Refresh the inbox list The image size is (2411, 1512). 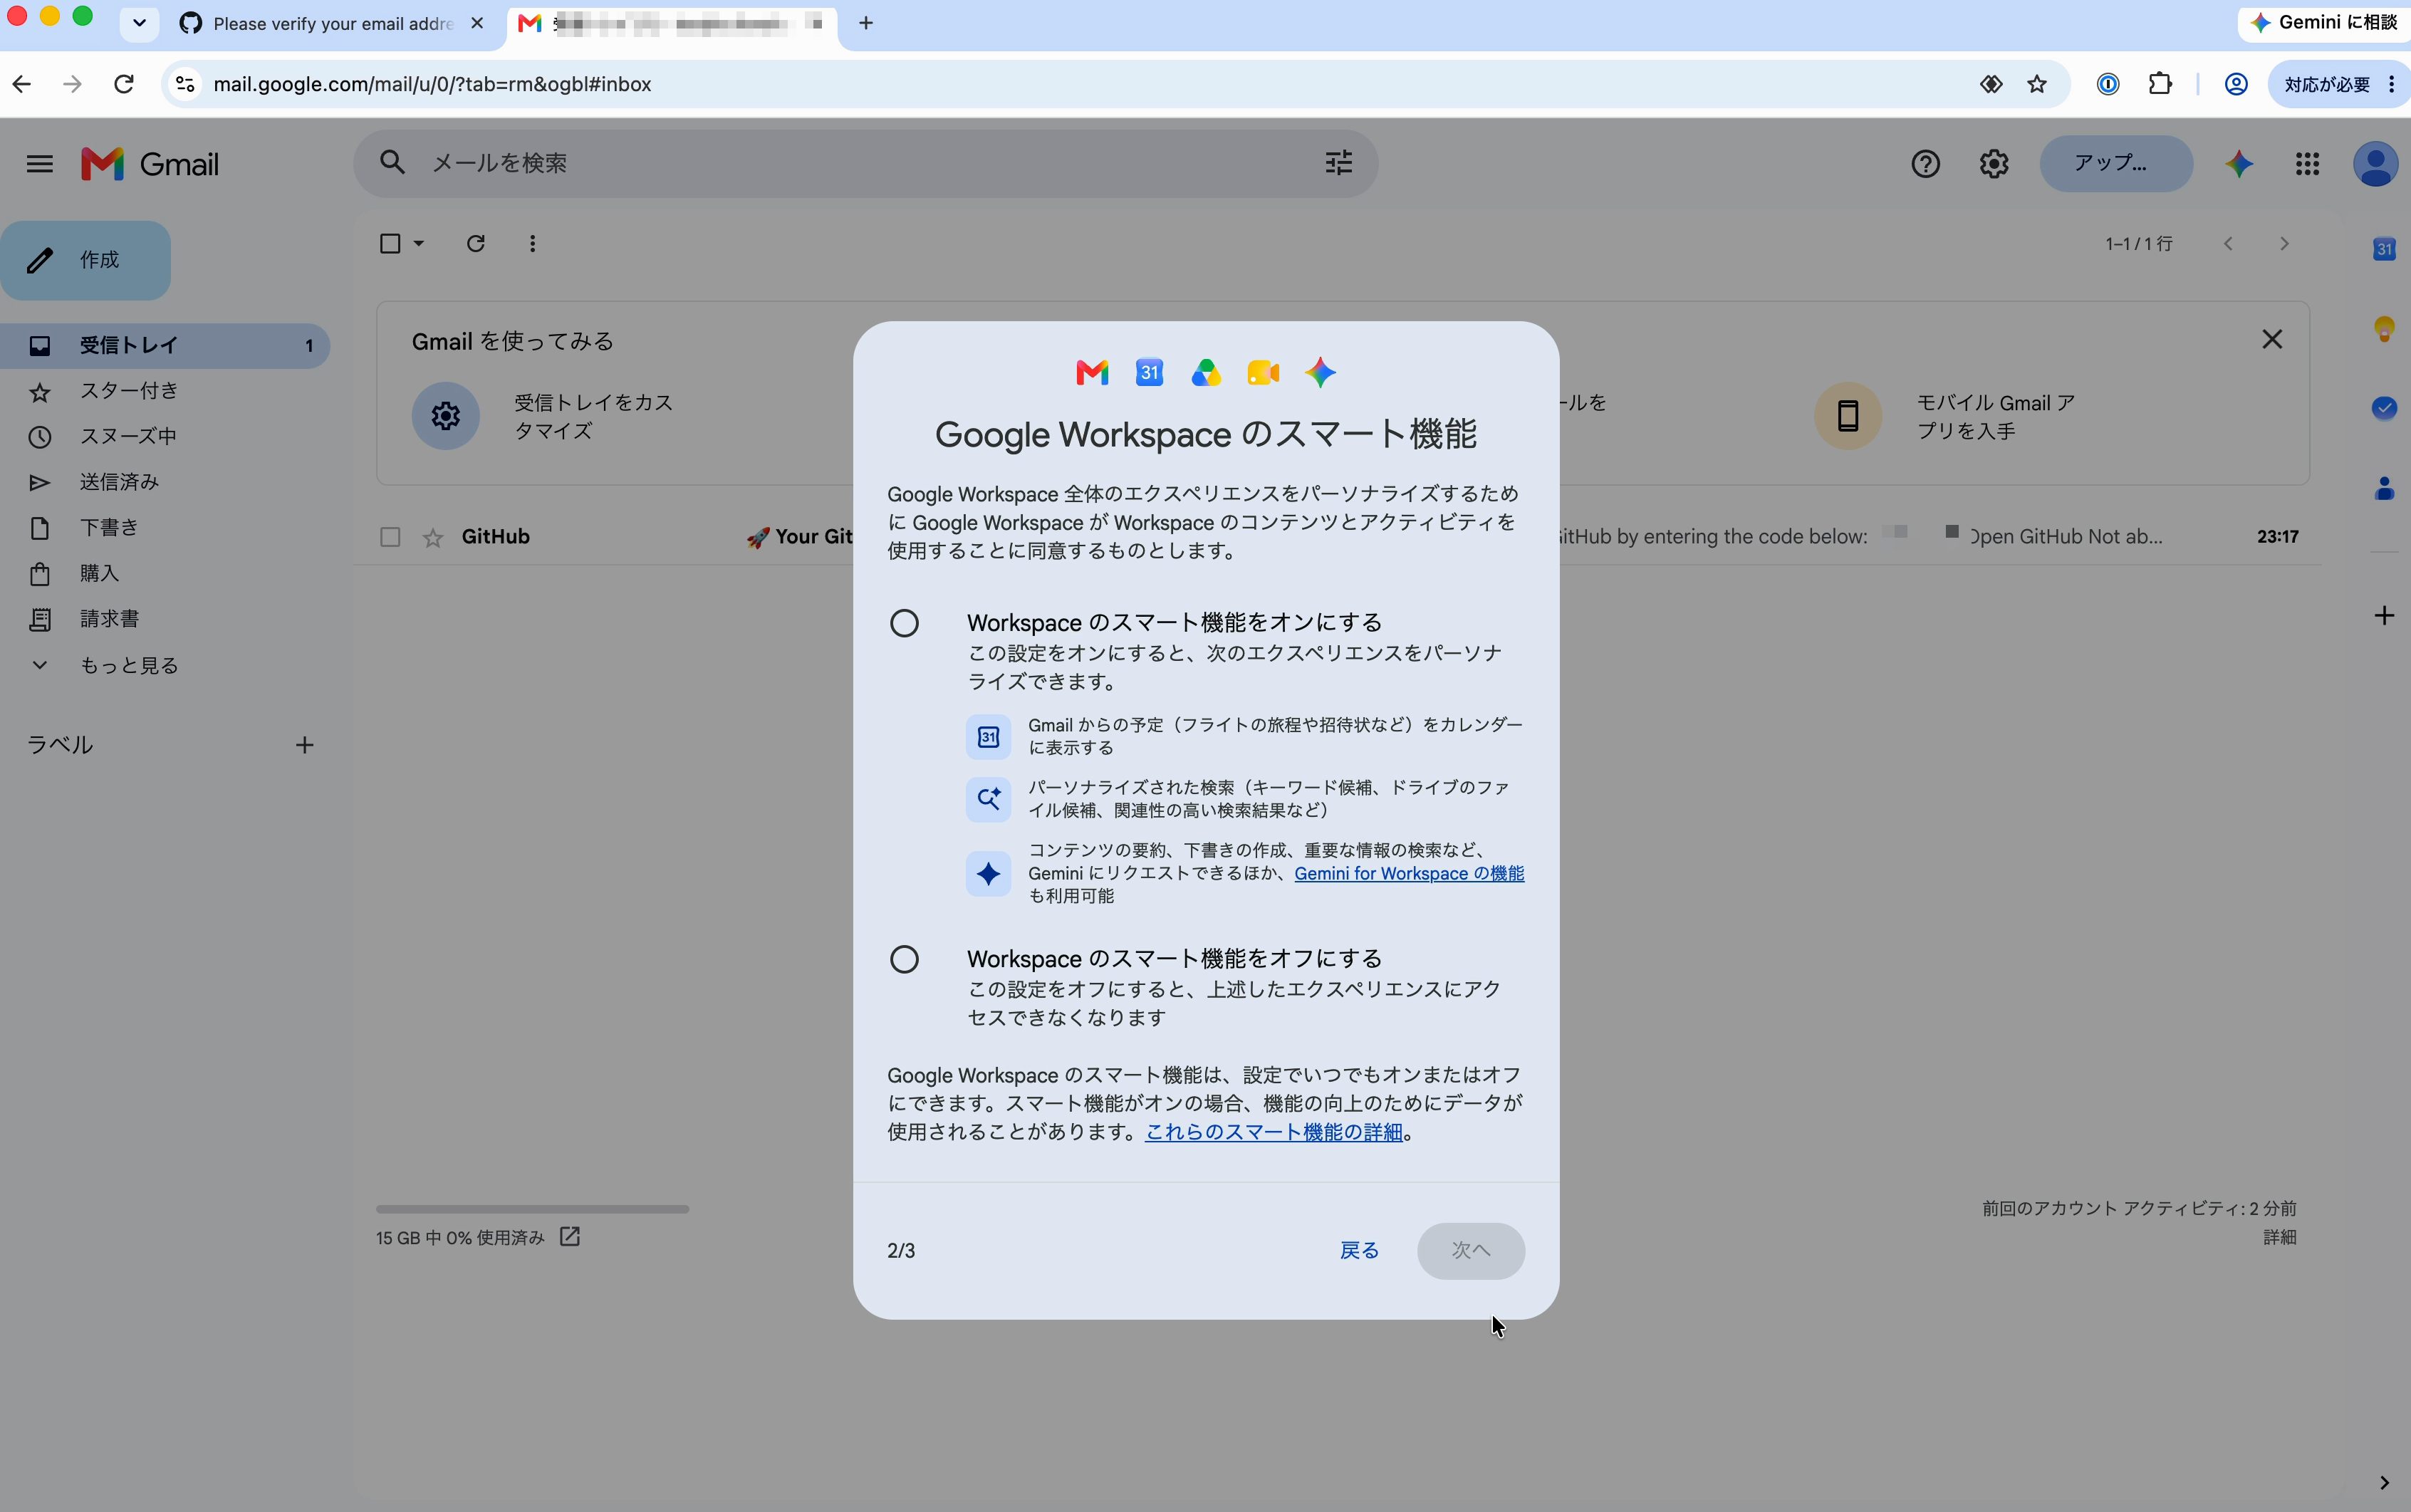476,243
